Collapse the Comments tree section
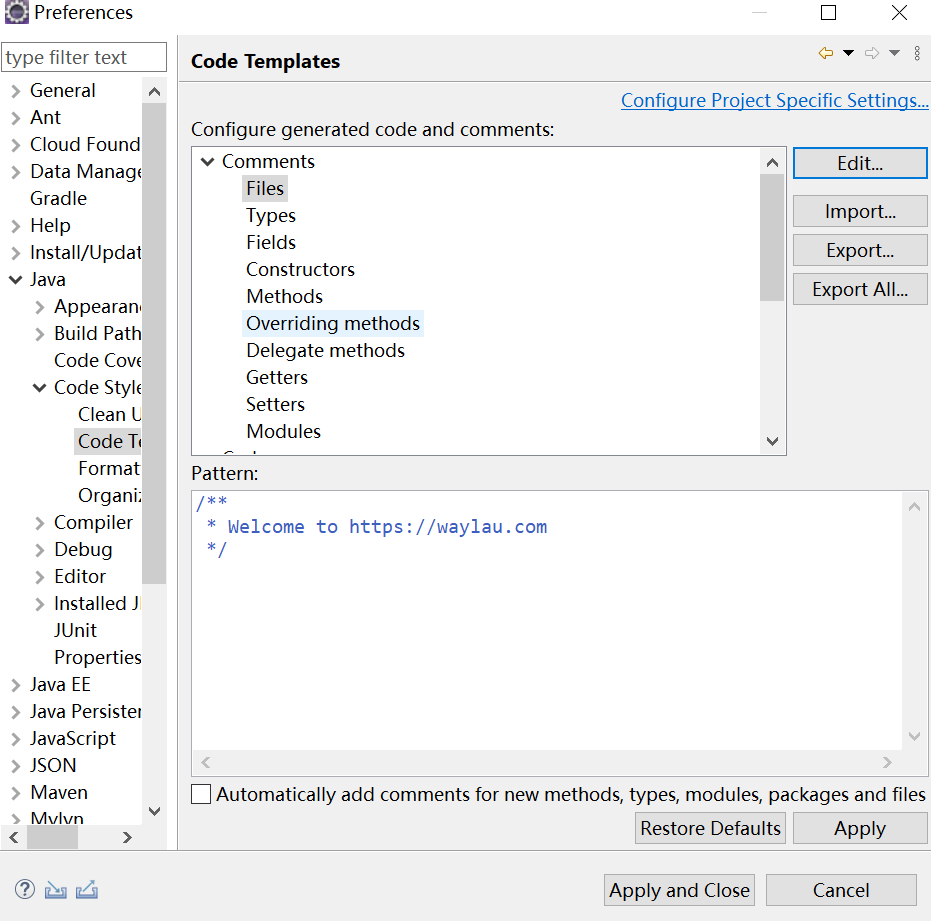931x921 pixels. coord(208,161)
